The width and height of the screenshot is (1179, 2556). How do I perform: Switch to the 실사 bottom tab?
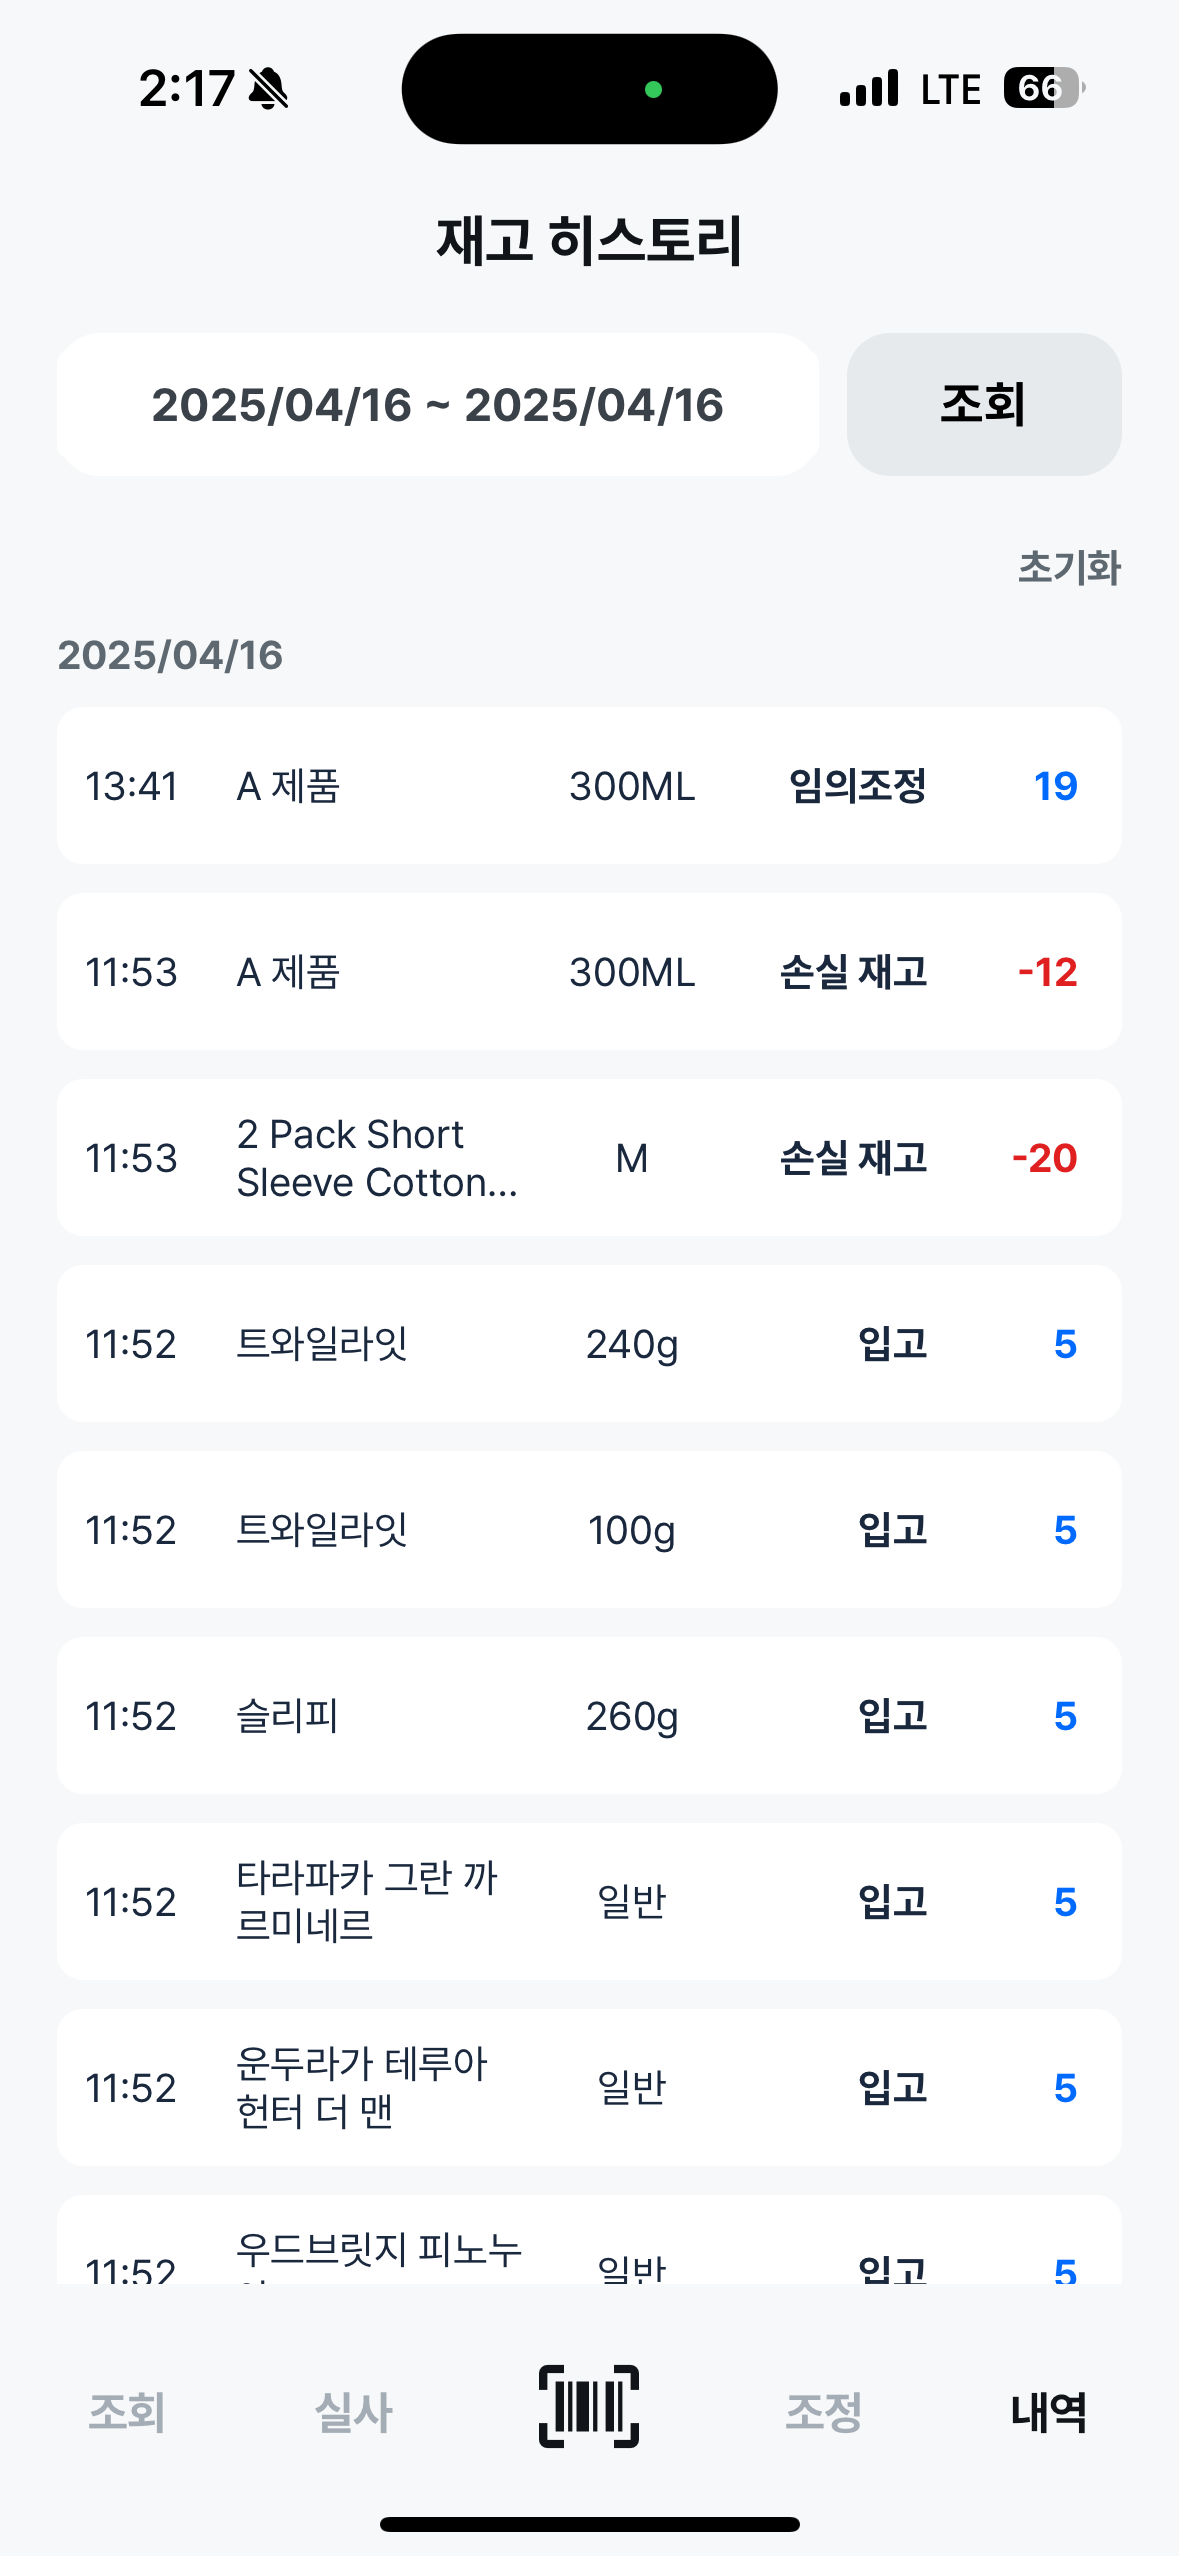(x=353, y=2412)
